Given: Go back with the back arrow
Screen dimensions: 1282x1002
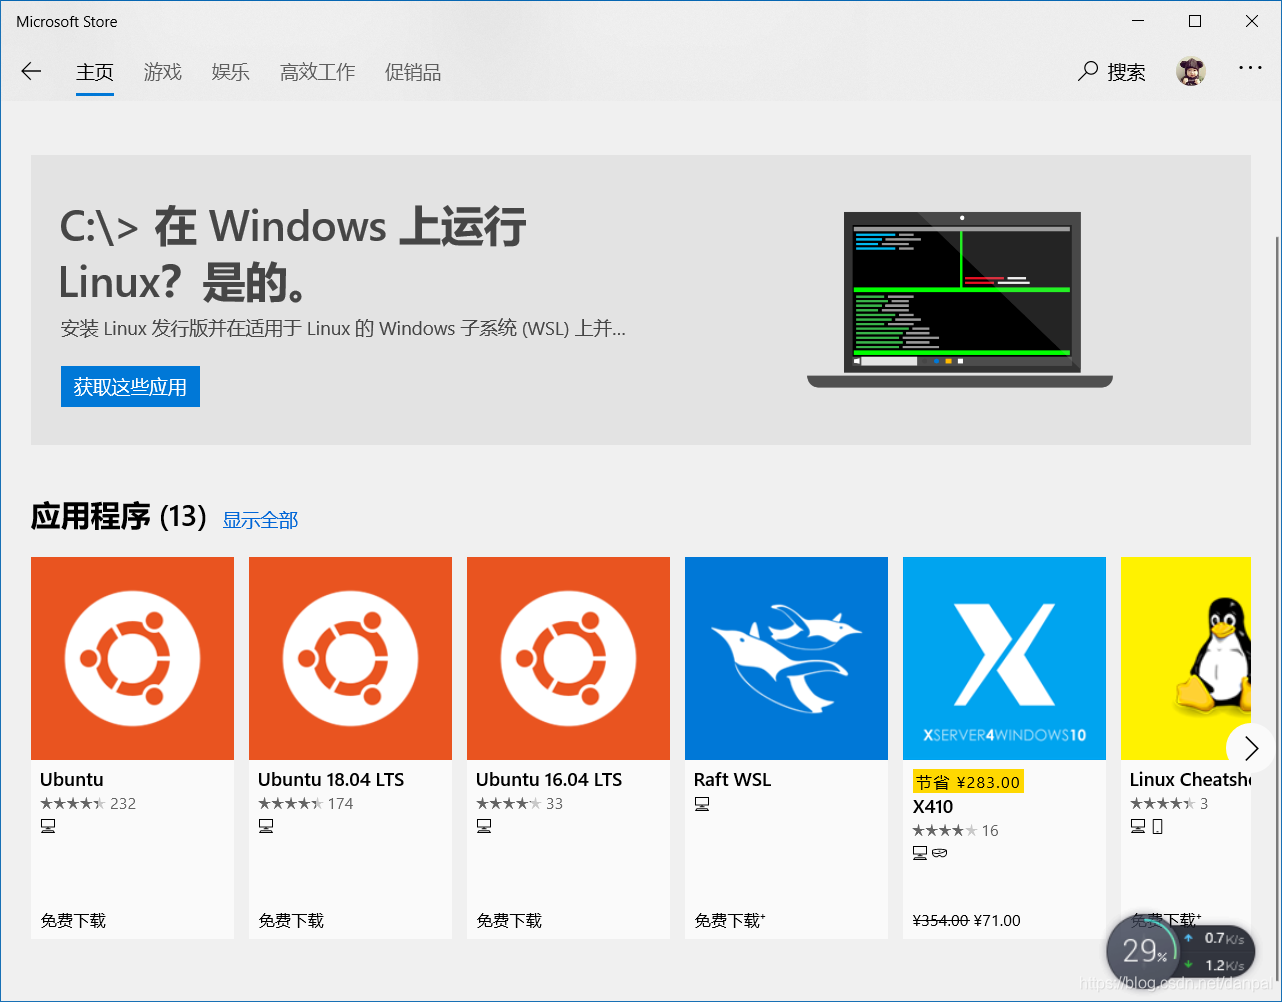Looking at the screenshot, I should (x=31, y=71).
